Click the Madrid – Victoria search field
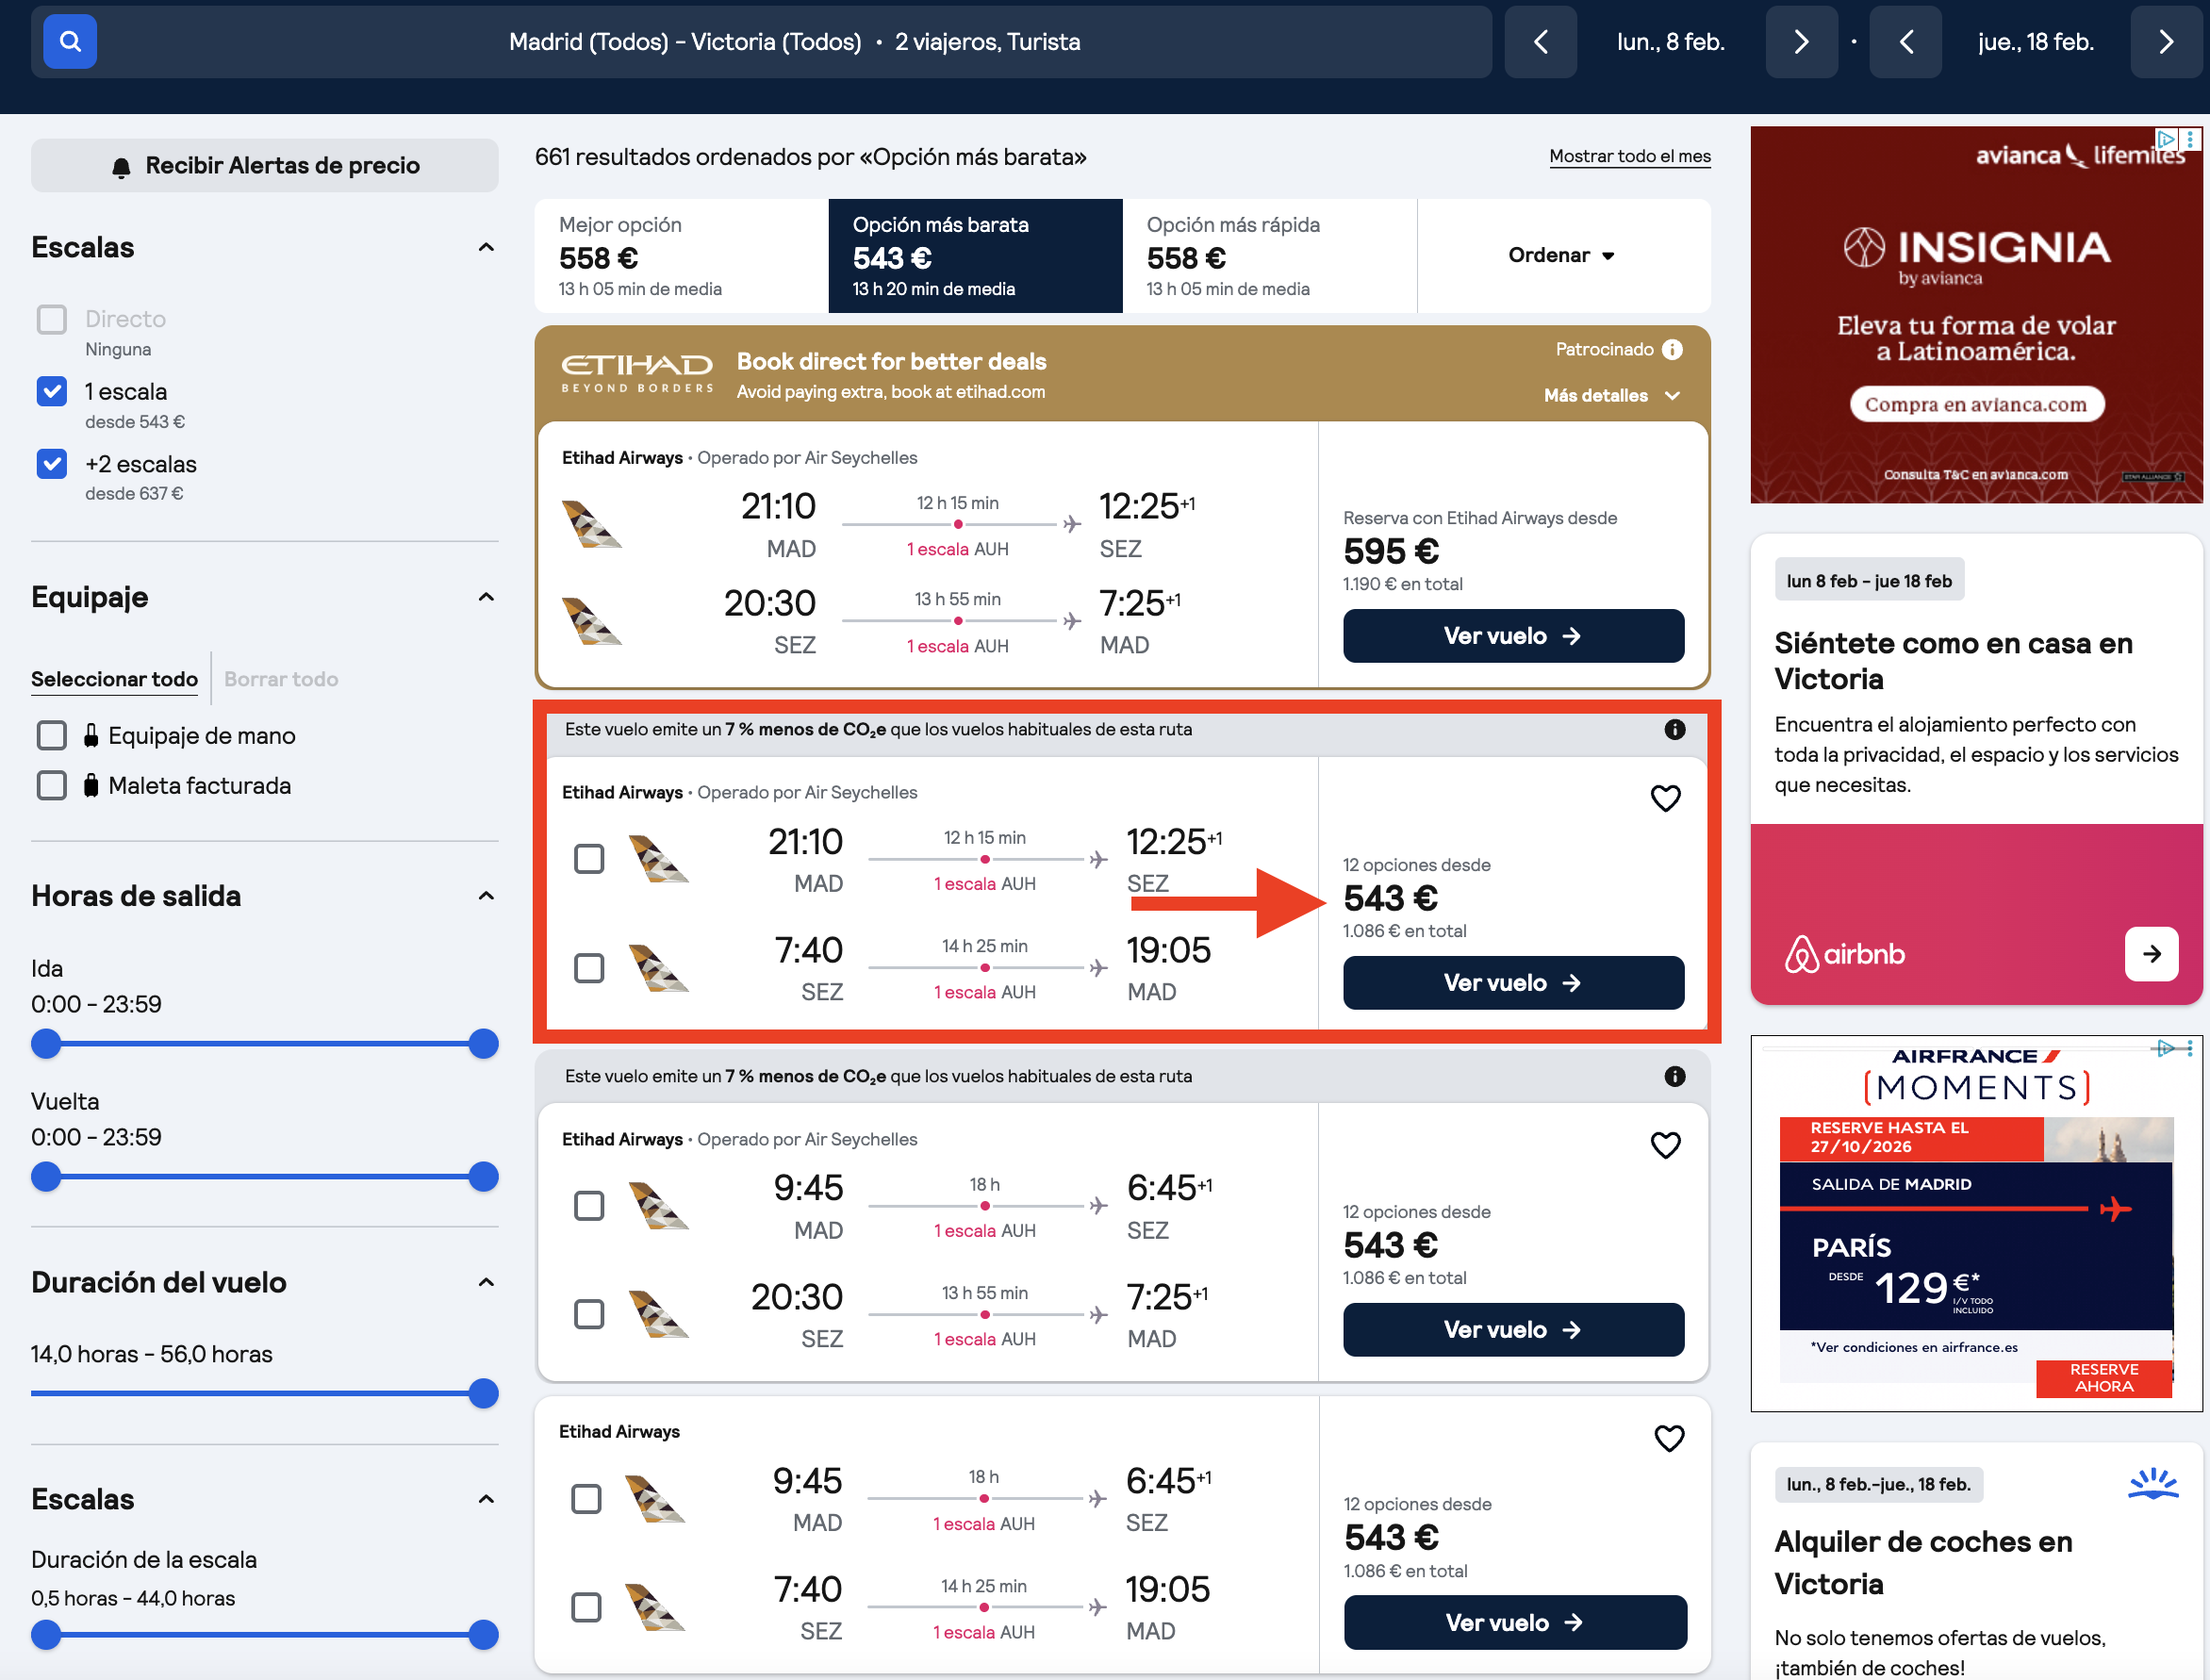 [761, 41]
